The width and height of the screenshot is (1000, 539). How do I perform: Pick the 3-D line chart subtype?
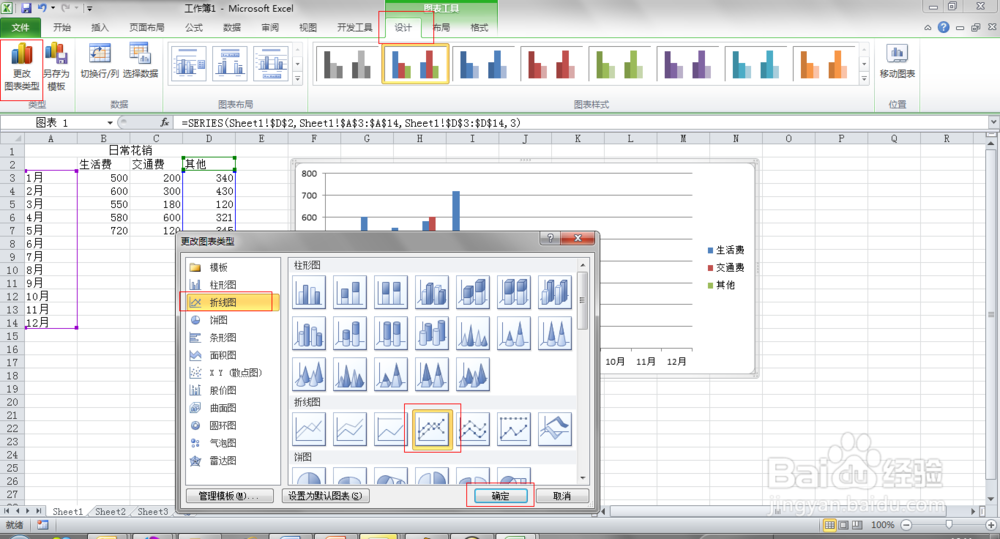click(x=555, y=429)
